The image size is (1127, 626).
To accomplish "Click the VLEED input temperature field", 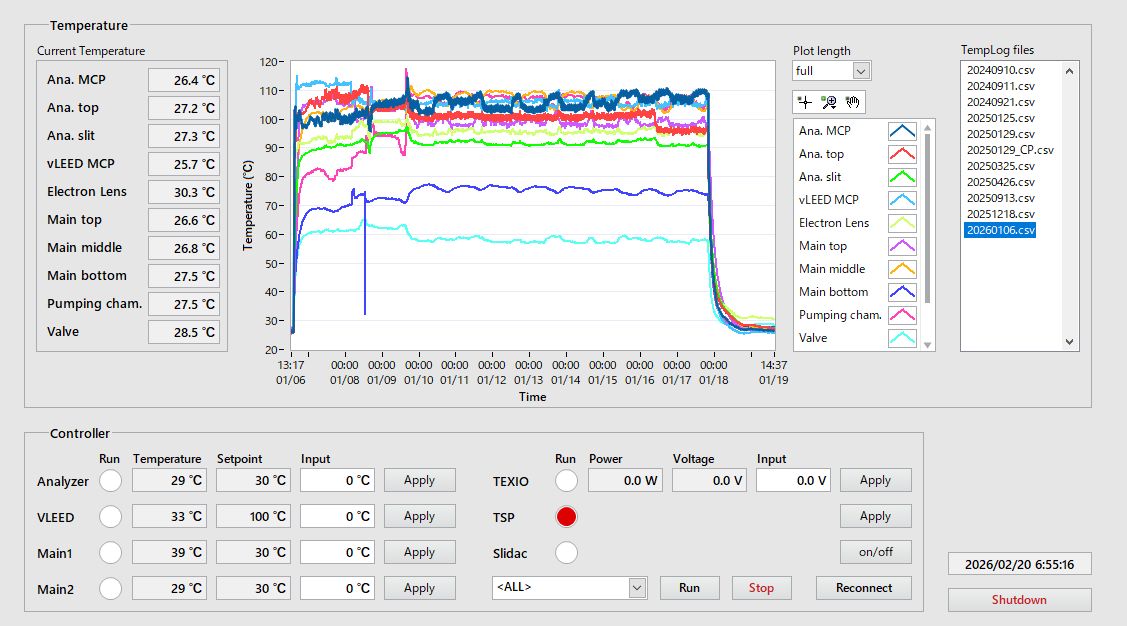I will (x=337, y=517).
